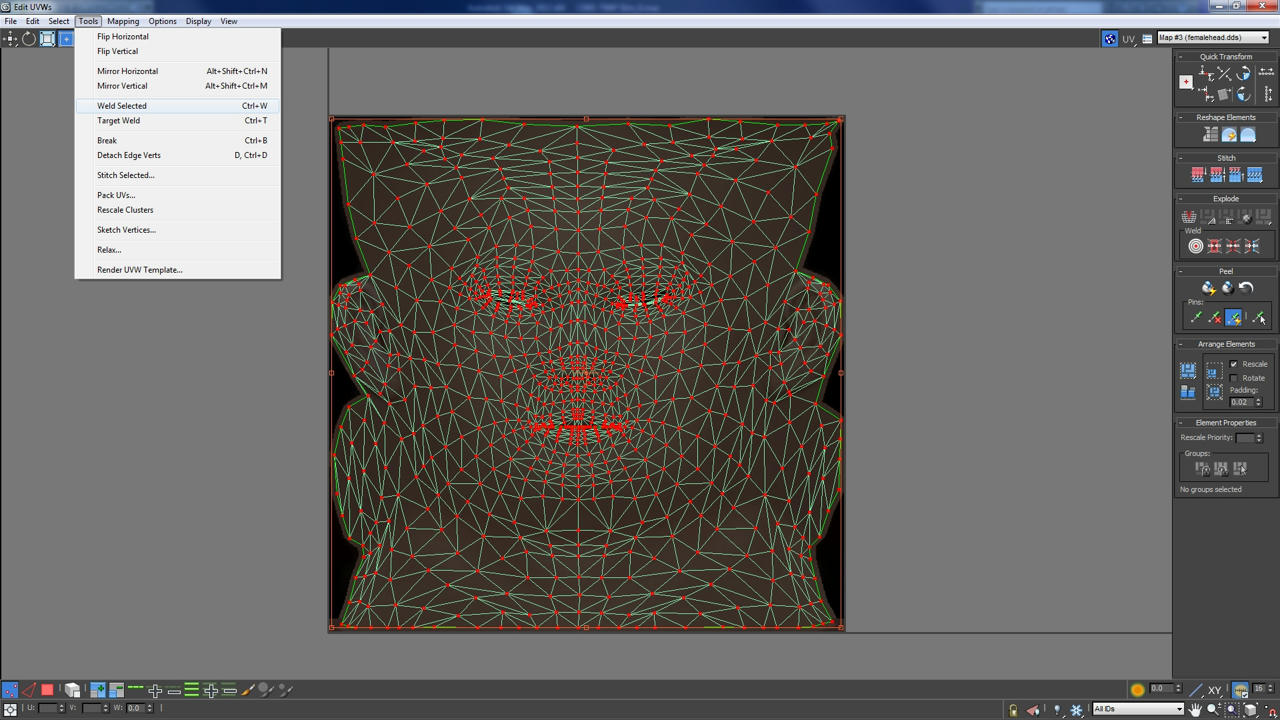Click the W coordinate field showing 0.0
Screen dimensions: 1280x720
pyautogui.click(x=133, y=708)
